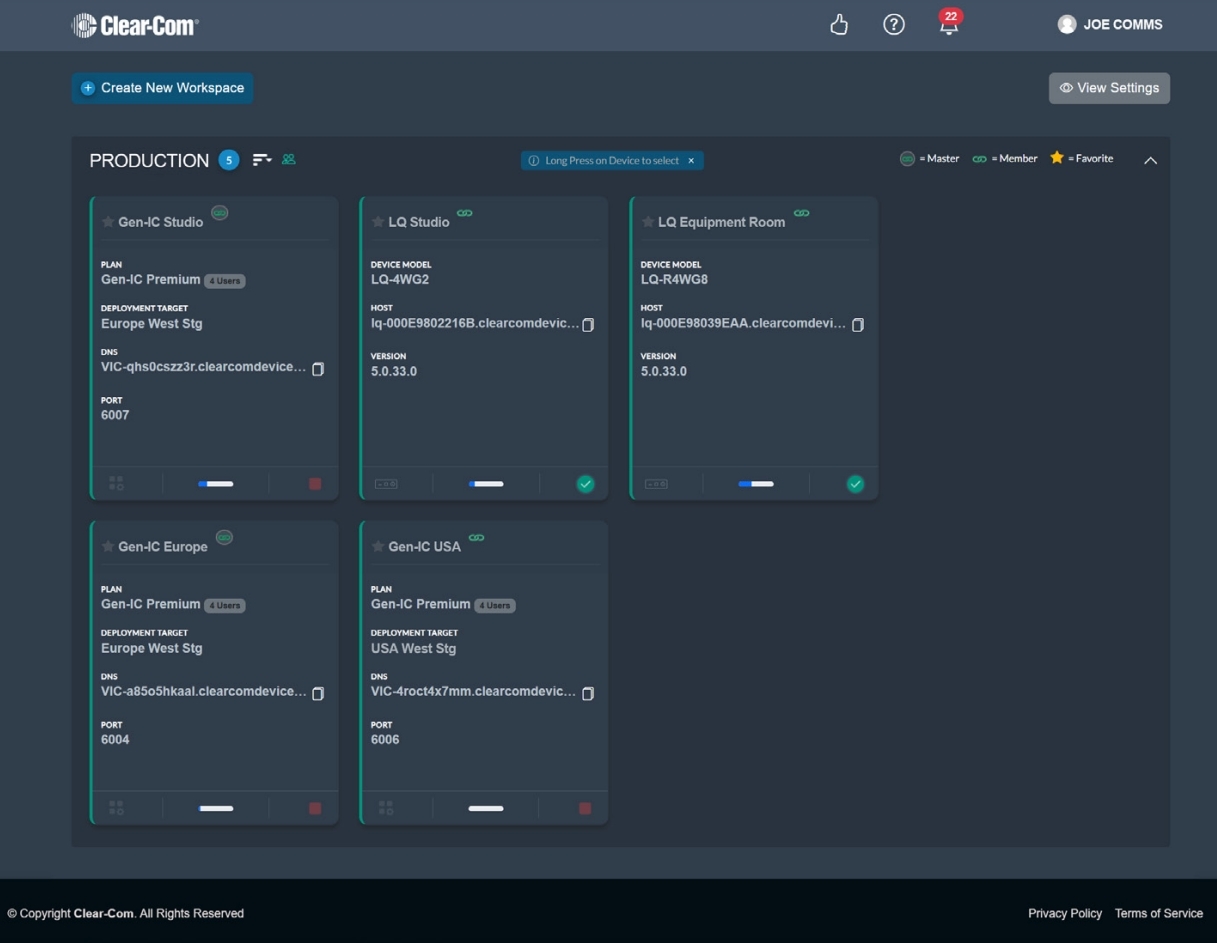
Task: Click the USA West Stg deployment target
Action: pos(413,648)
